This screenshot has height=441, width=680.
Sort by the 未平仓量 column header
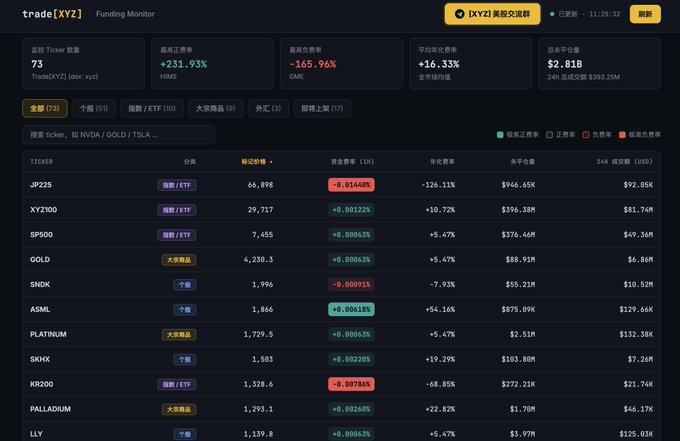[523, 162]
